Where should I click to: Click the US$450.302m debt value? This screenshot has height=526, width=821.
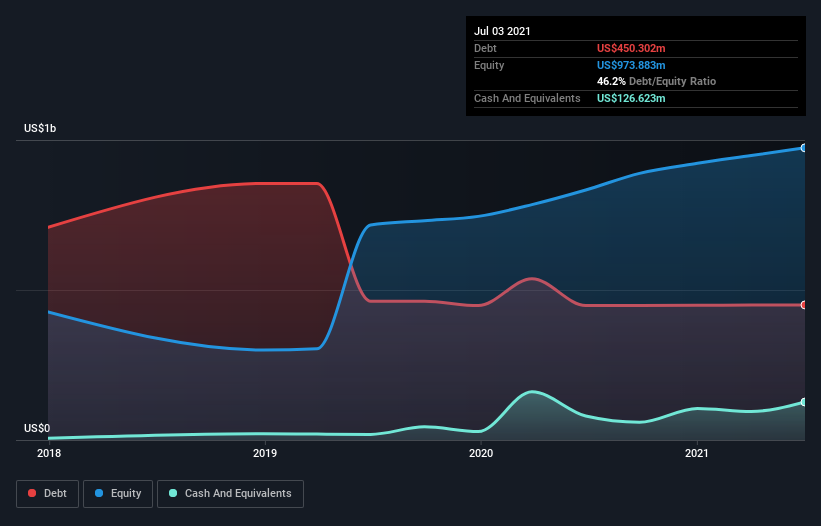(x=631, y=48)
